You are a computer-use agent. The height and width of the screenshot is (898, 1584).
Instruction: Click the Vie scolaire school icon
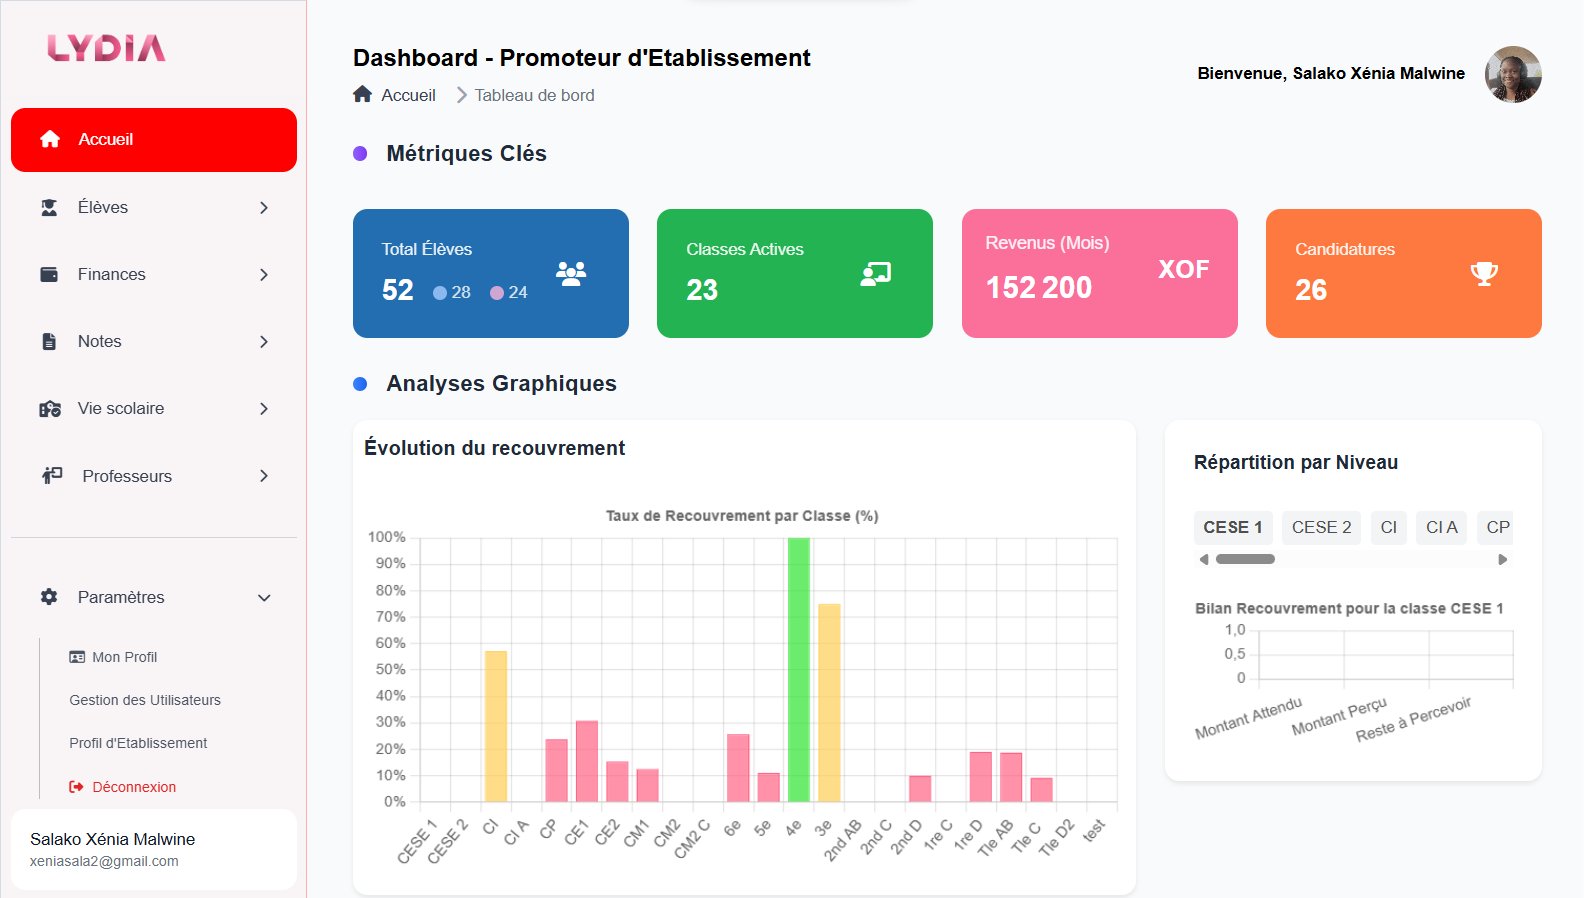[50, 409]
